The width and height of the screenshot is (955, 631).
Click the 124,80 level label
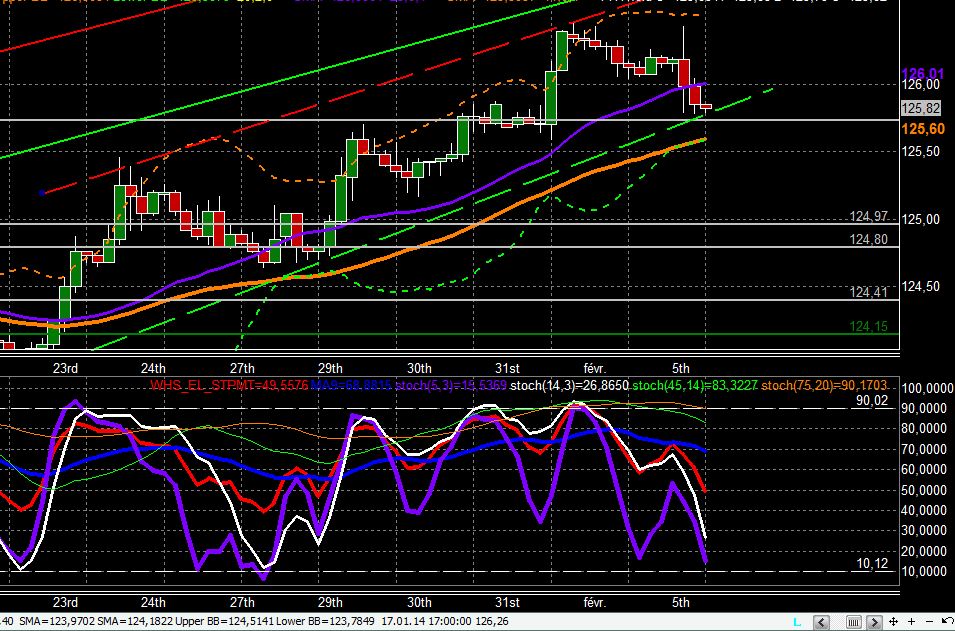point(869,239)
